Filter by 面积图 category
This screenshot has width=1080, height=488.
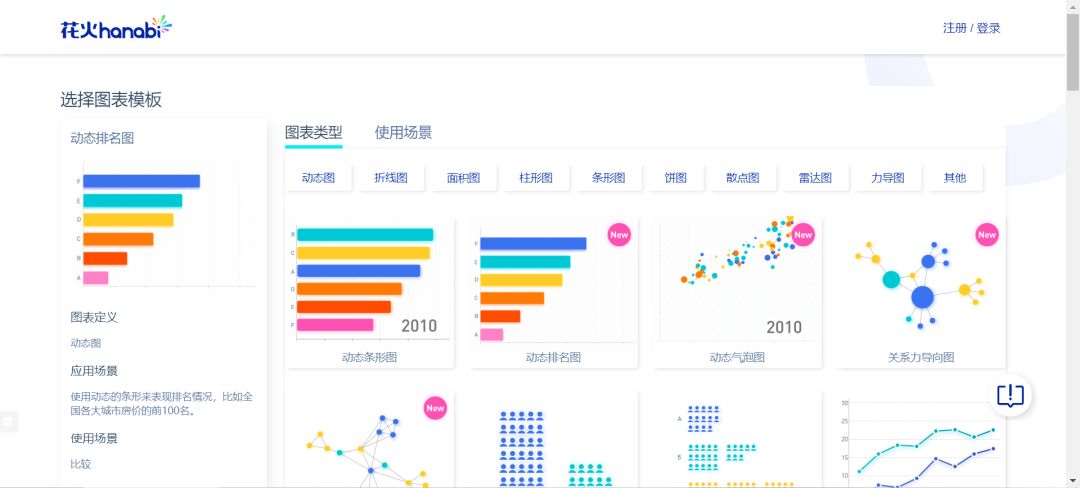pyautogui.click(x=464, y=178)
